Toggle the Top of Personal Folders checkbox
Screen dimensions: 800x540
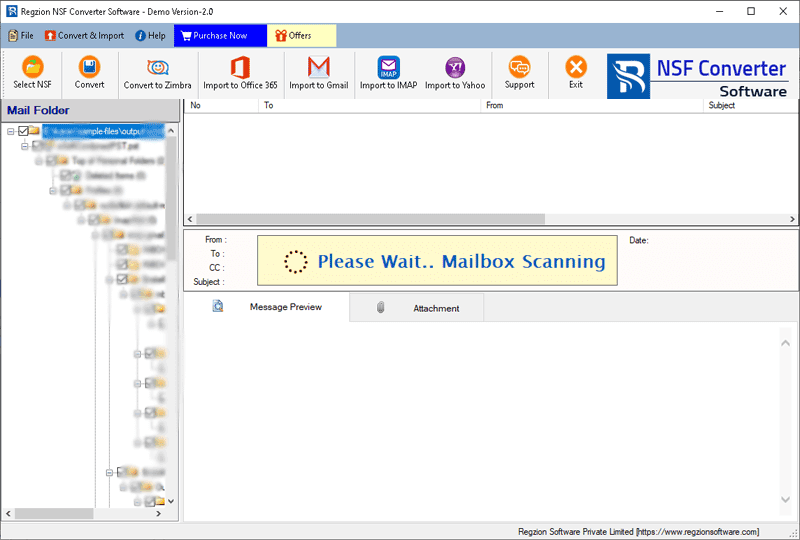(51, 160)
